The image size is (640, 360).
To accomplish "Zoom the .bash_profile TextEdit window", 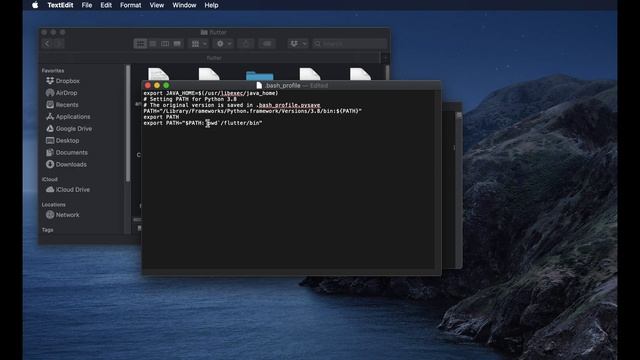I will tap(166, 85).
